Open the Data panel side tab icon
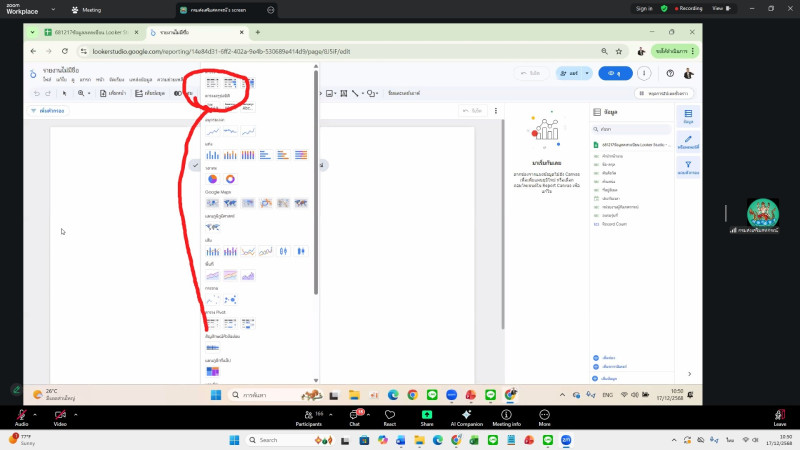This screenshot has width=800, height=450. pyautogui.click(x=688, y=116)
